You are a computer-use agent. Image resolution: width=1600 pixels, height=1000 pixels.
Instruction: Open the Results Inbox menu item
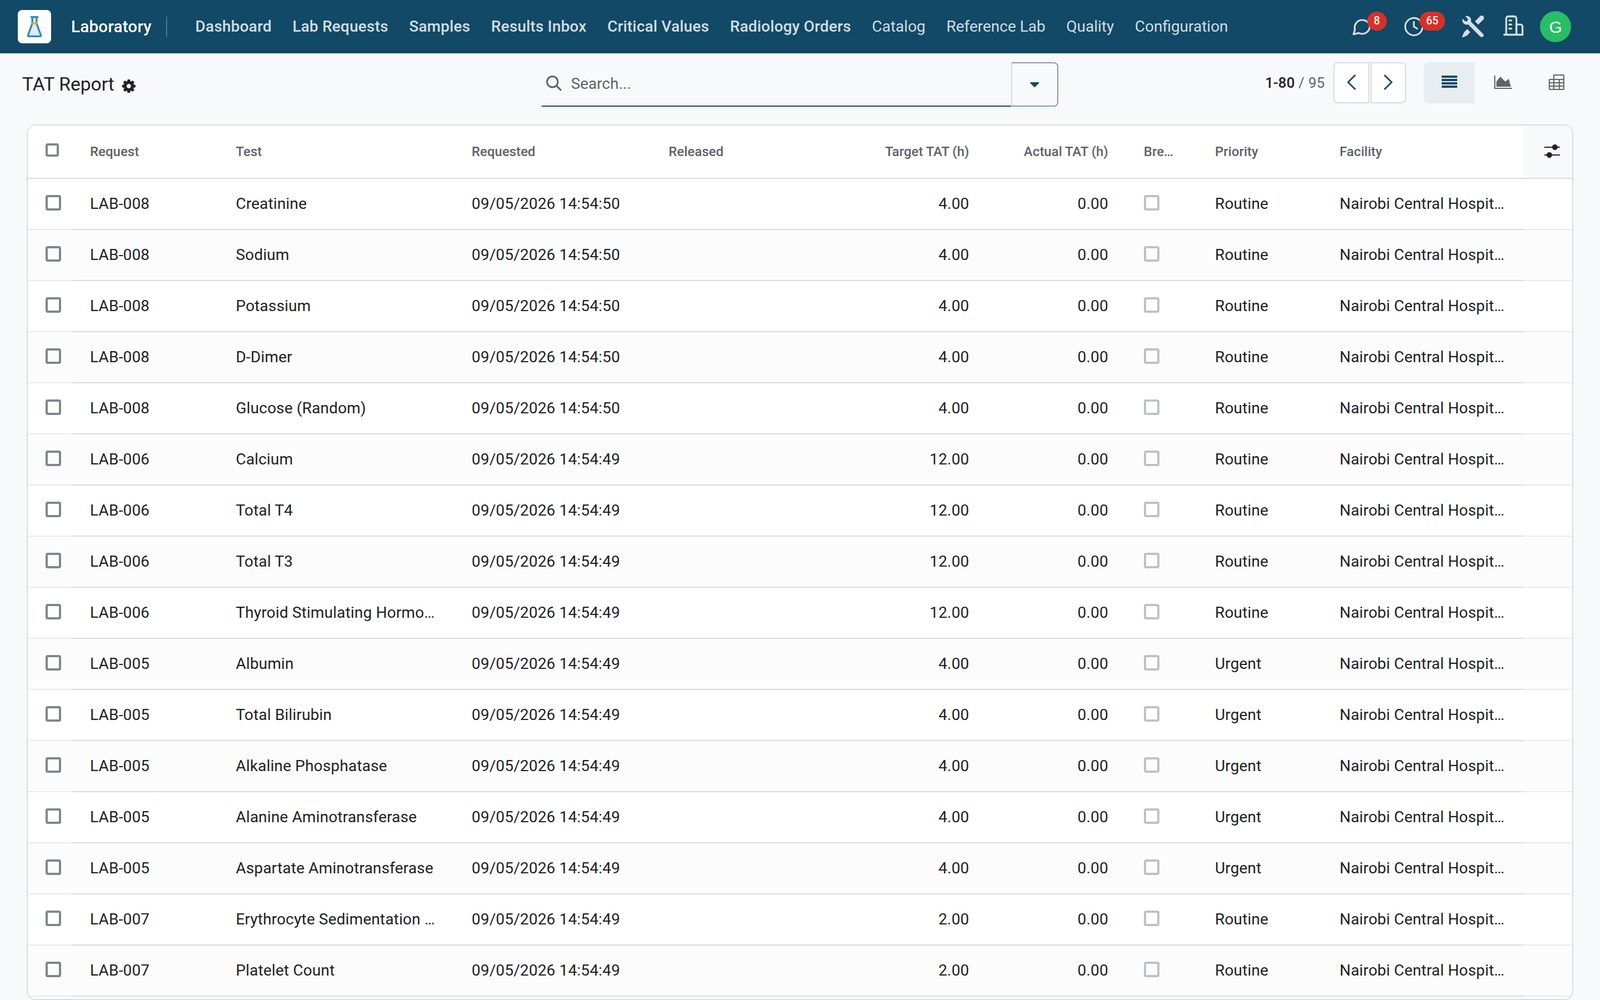pyautogui.click(x=538, y=27)
